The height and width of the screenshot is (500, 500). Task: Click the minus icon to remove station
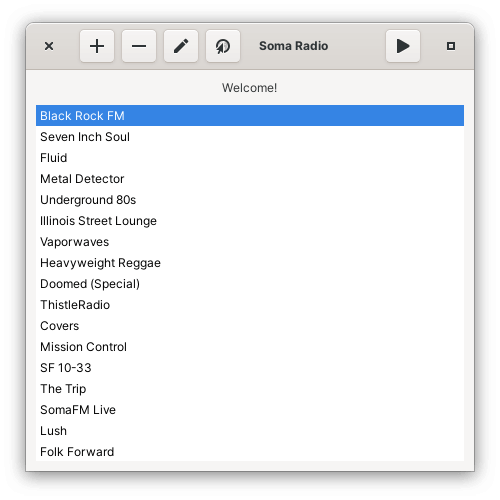[139, 46]
